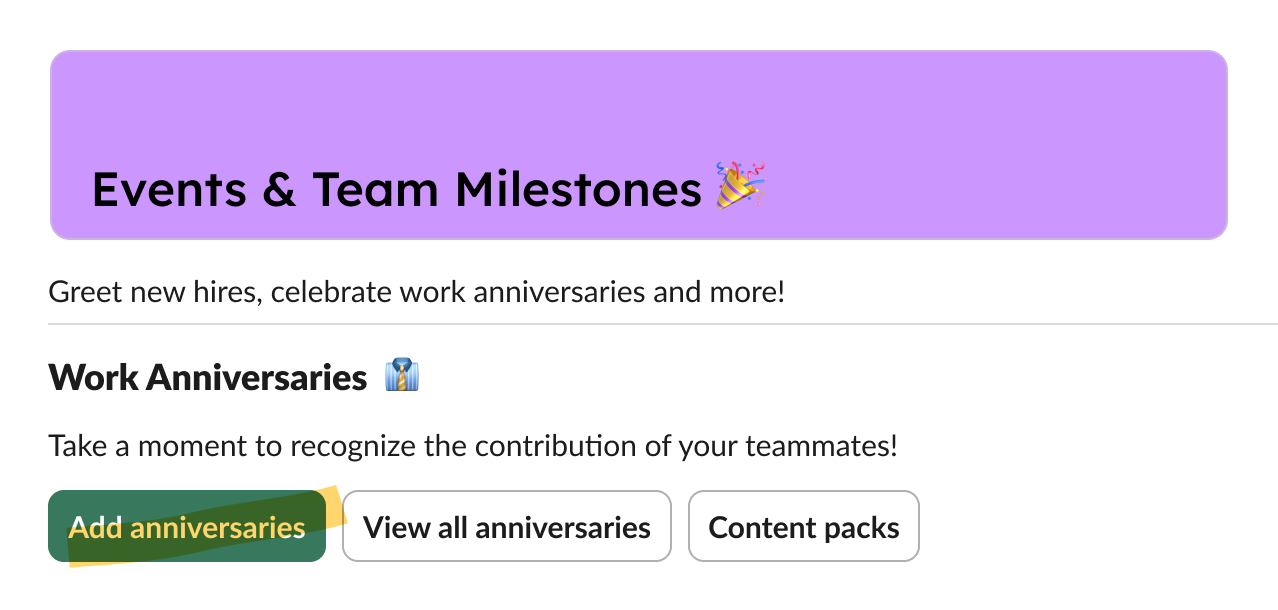Click the divider line under the greeting text
This screenshot has height=610, width=1278.
coord(639,322)
